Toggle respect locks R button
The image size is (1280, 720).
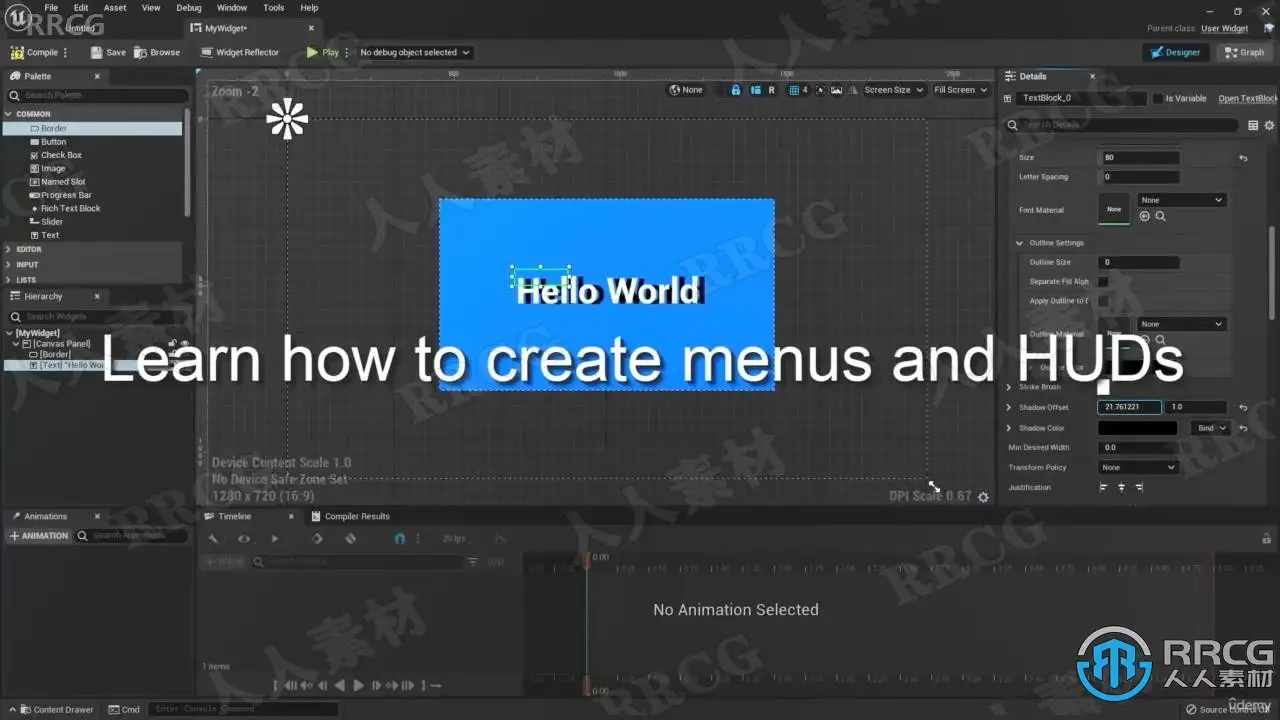[x=771, y=90]
